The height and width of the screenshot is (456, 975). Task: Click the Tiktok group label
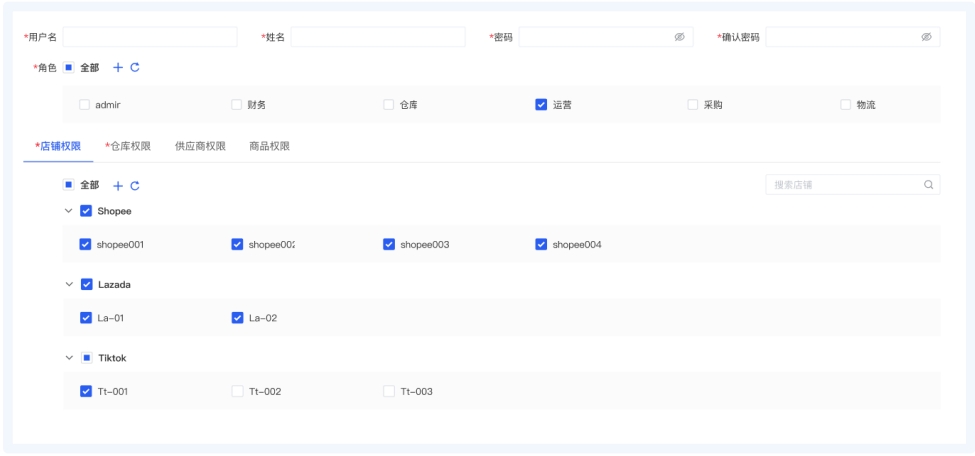113,358
